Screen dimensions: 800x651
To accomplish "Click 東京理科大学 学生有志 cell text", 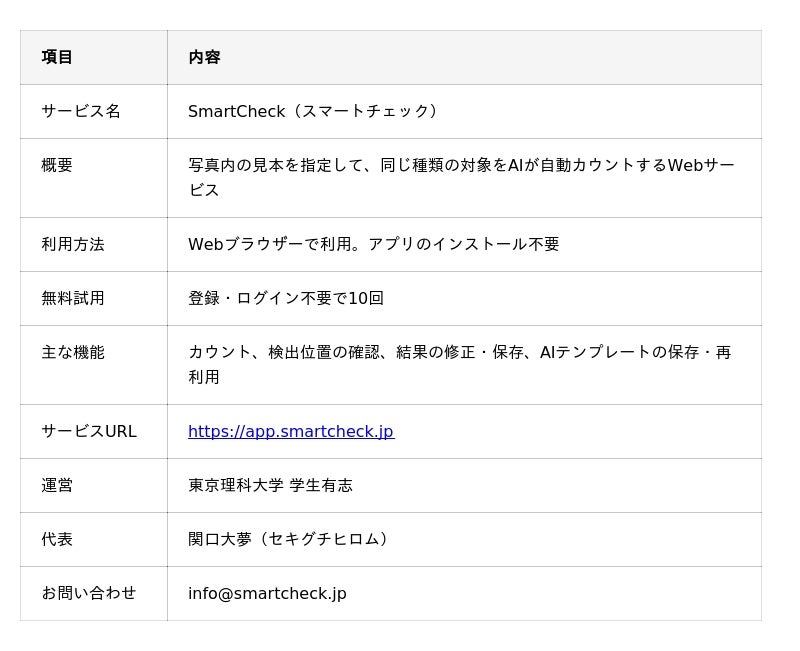I will point(270,485).
